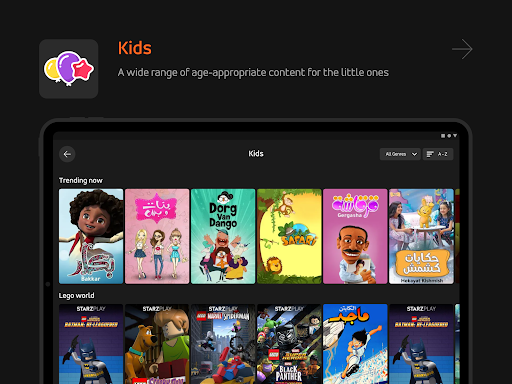The width and height of the screenshot is (512, 384).
Task: Click the Kids balloons icon
Action: coord(69,69)
